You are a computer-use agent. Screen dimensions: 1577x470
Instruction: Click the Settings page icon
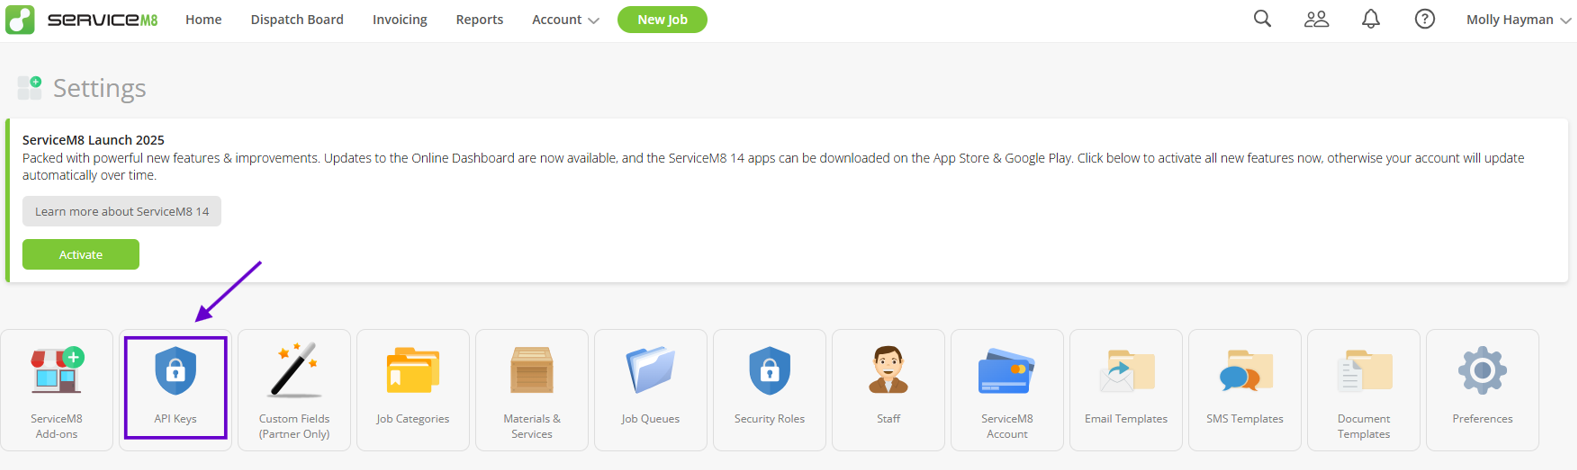click(30, 88)
